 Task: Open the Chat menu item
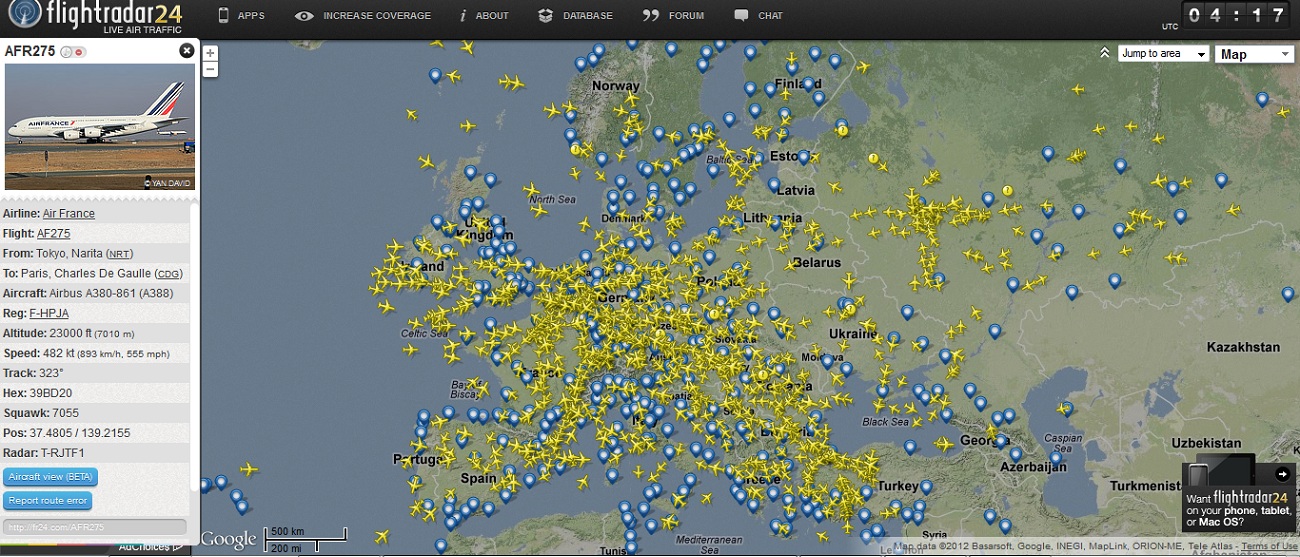tap(759, 16)
